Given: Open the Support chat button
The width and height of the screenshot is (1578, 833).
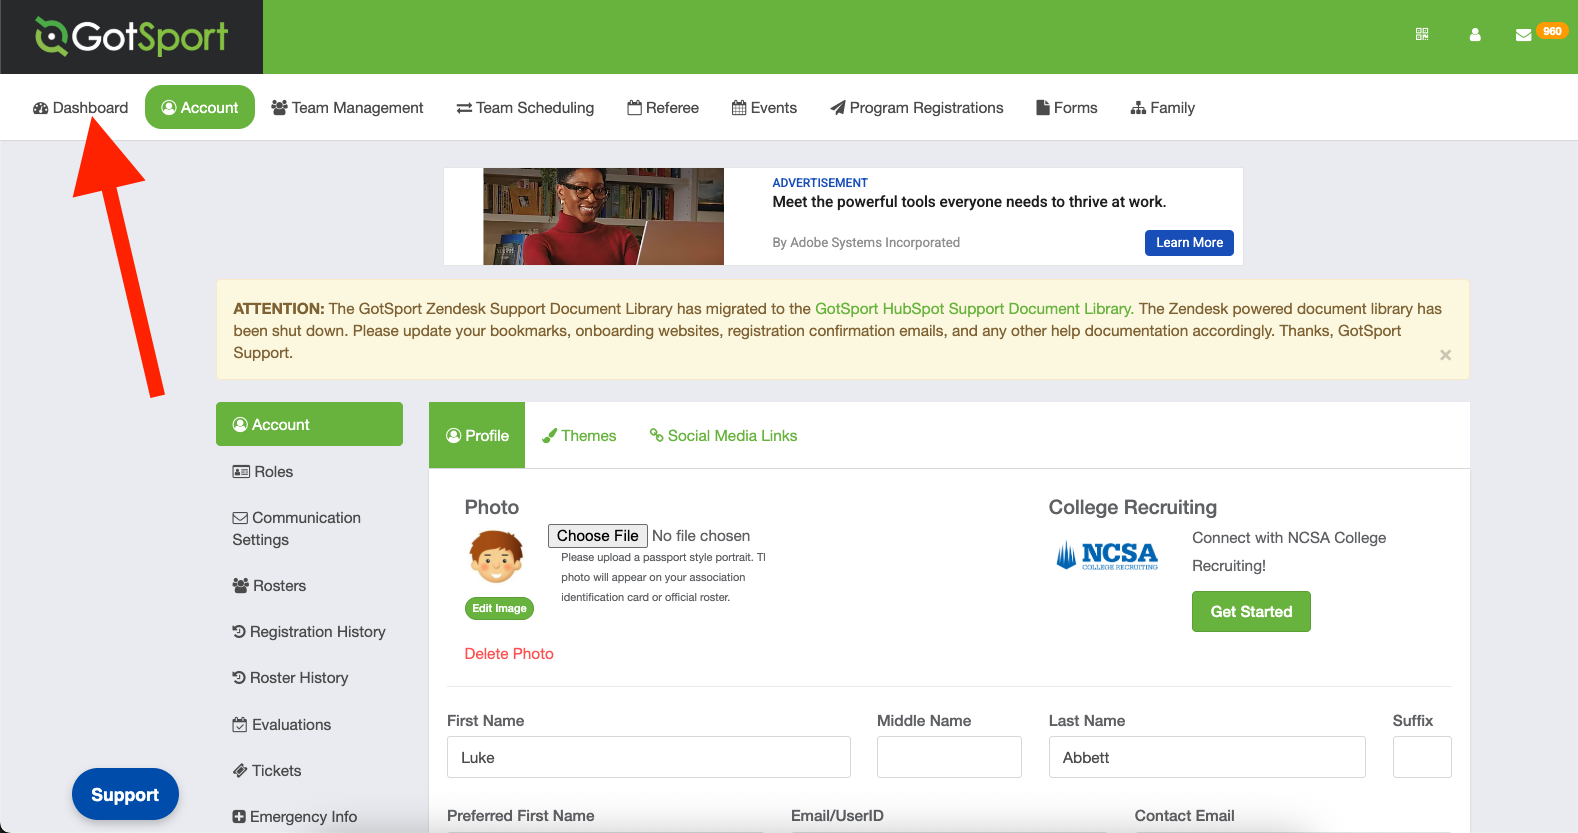Looking at the screenshot, I should [x=125, y=794].
